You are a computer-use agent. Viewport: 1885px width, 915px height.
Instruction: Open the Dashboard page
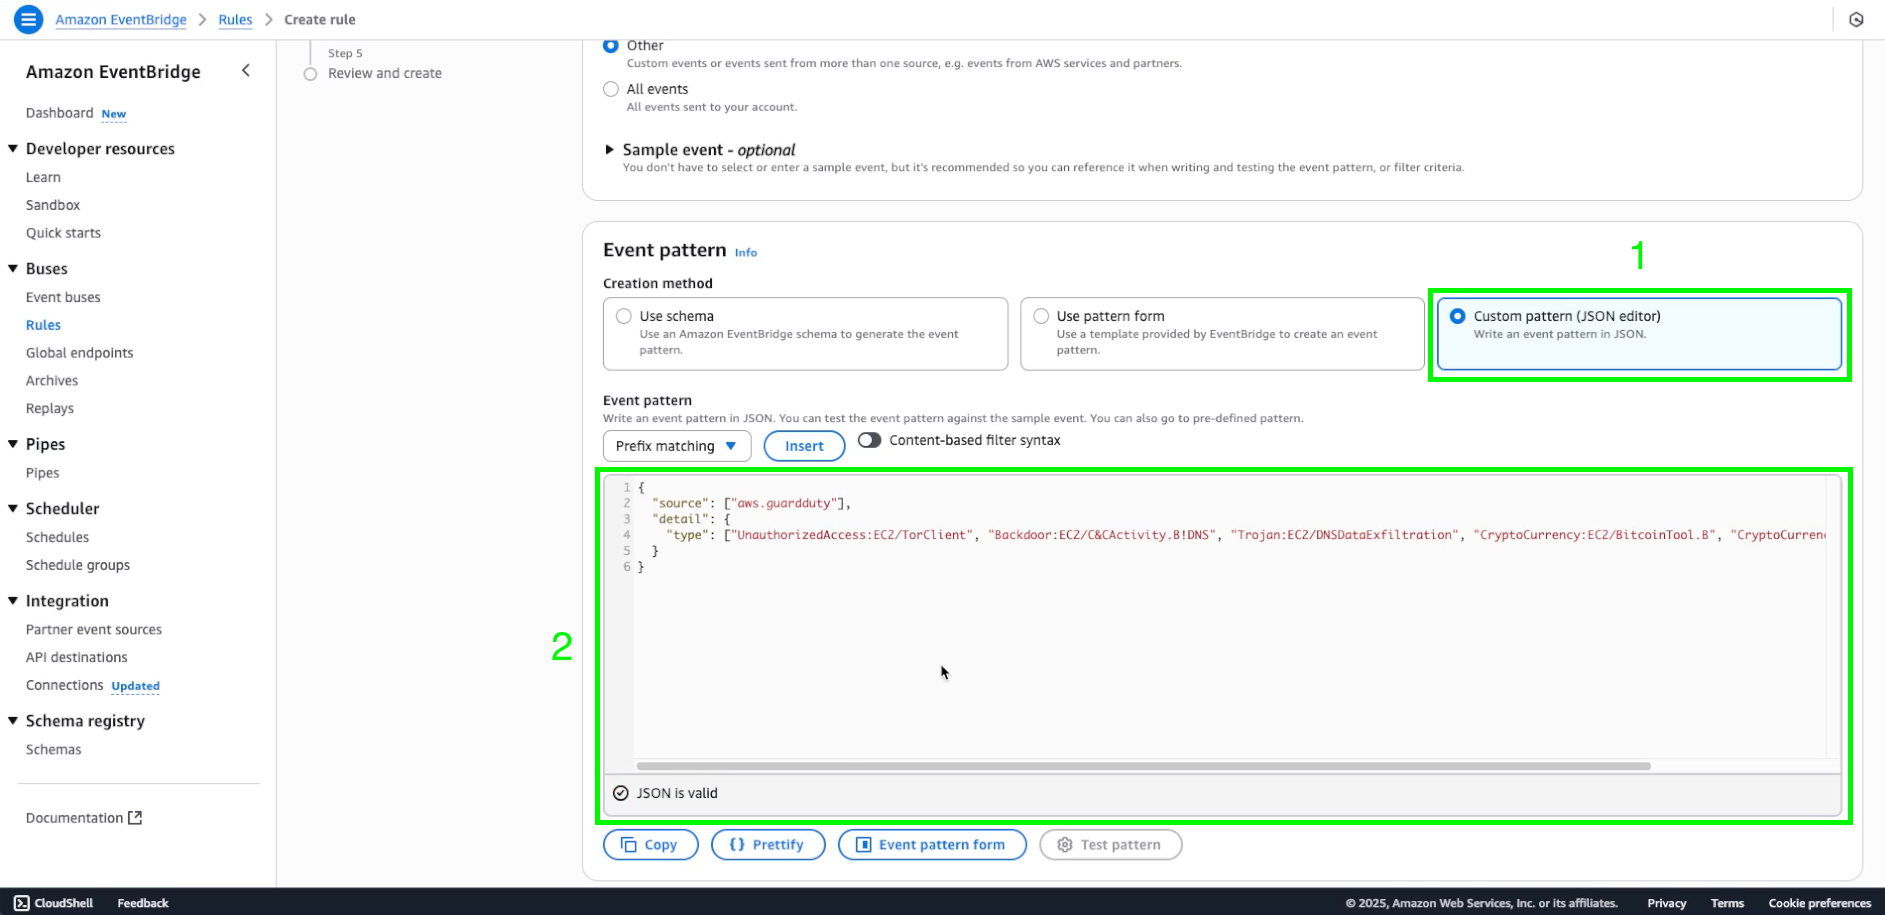tap(59, 113)
